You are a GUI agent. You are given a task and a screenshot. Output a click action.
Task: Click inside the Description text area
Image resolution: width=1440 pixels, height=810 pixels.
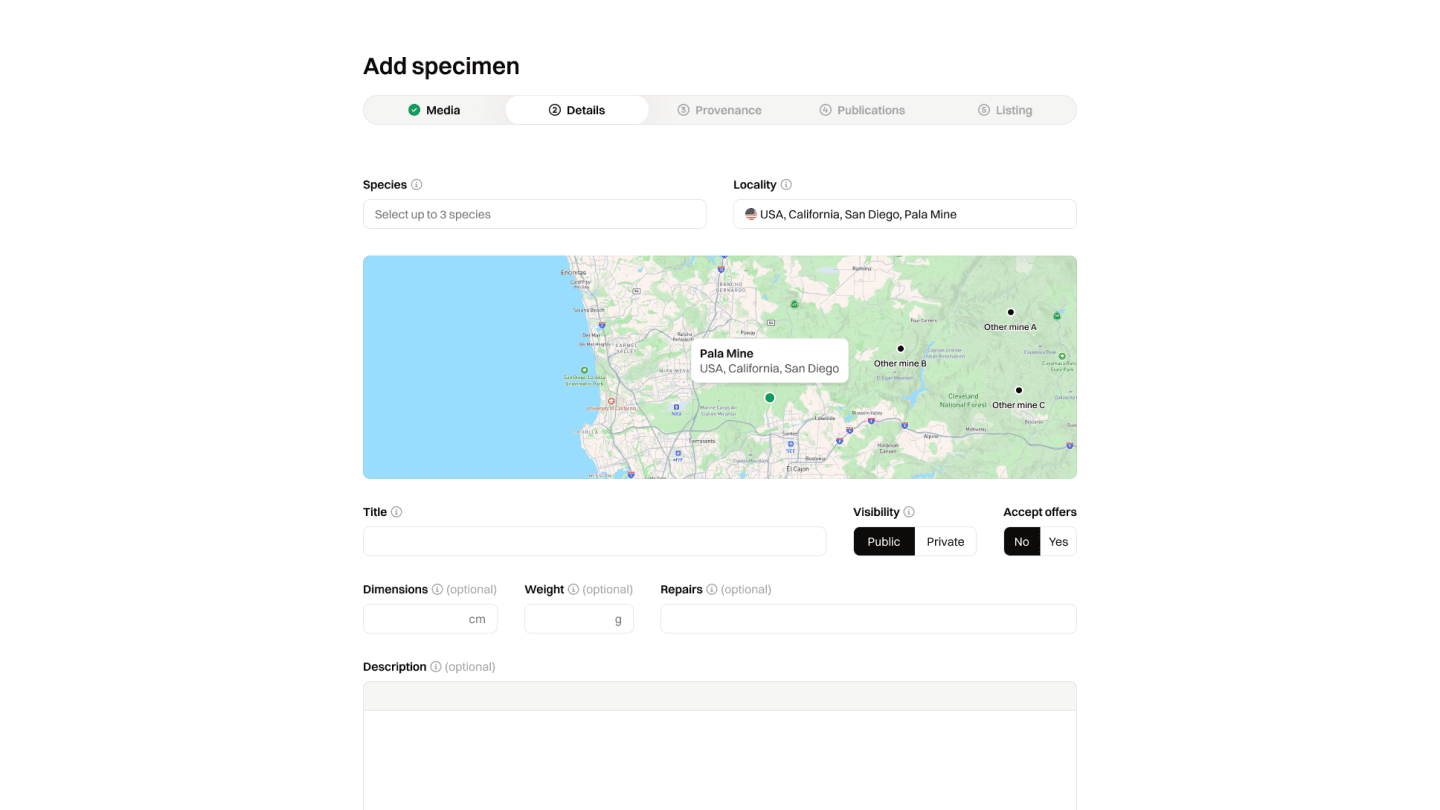(x=720, y=760)
